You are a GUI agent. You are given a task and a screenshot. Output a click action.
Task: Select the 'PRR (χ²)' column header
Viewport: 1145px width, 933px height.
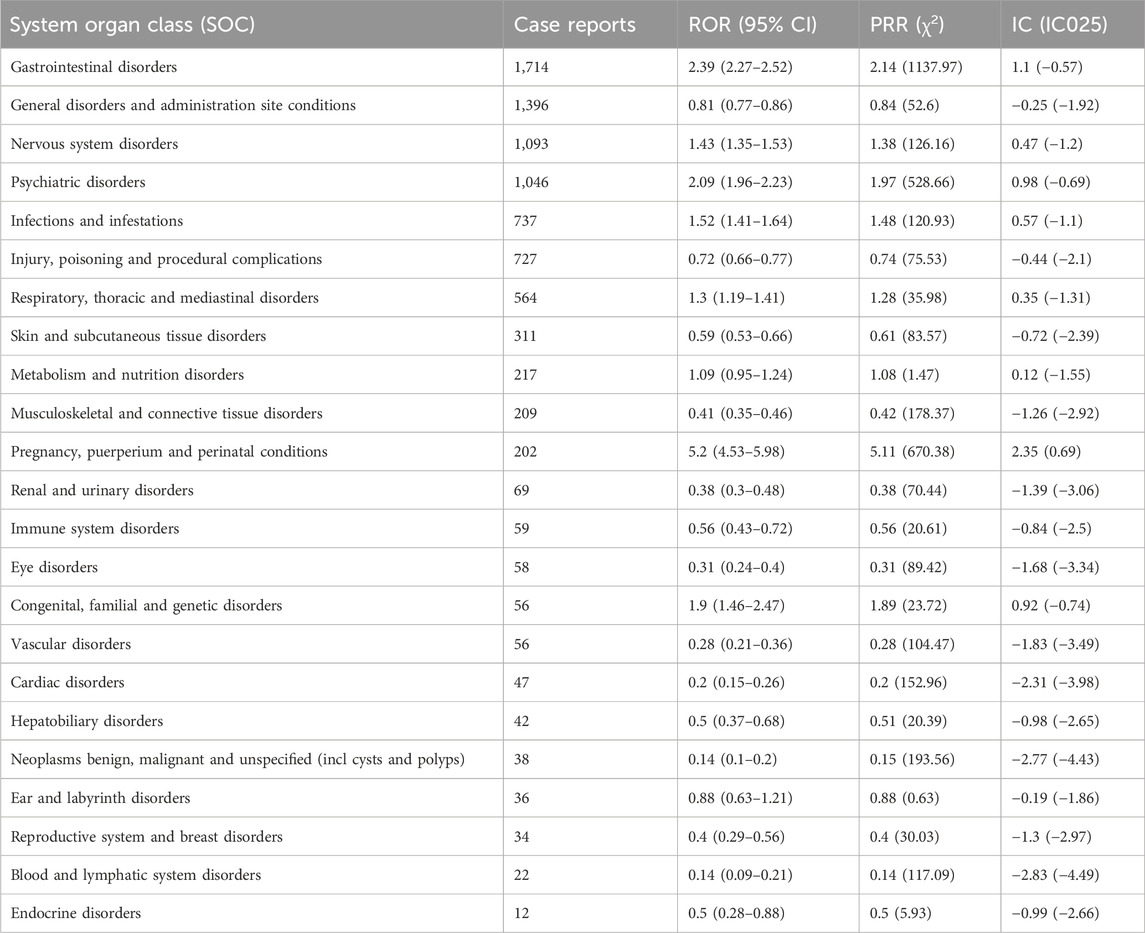coord(907,24)
